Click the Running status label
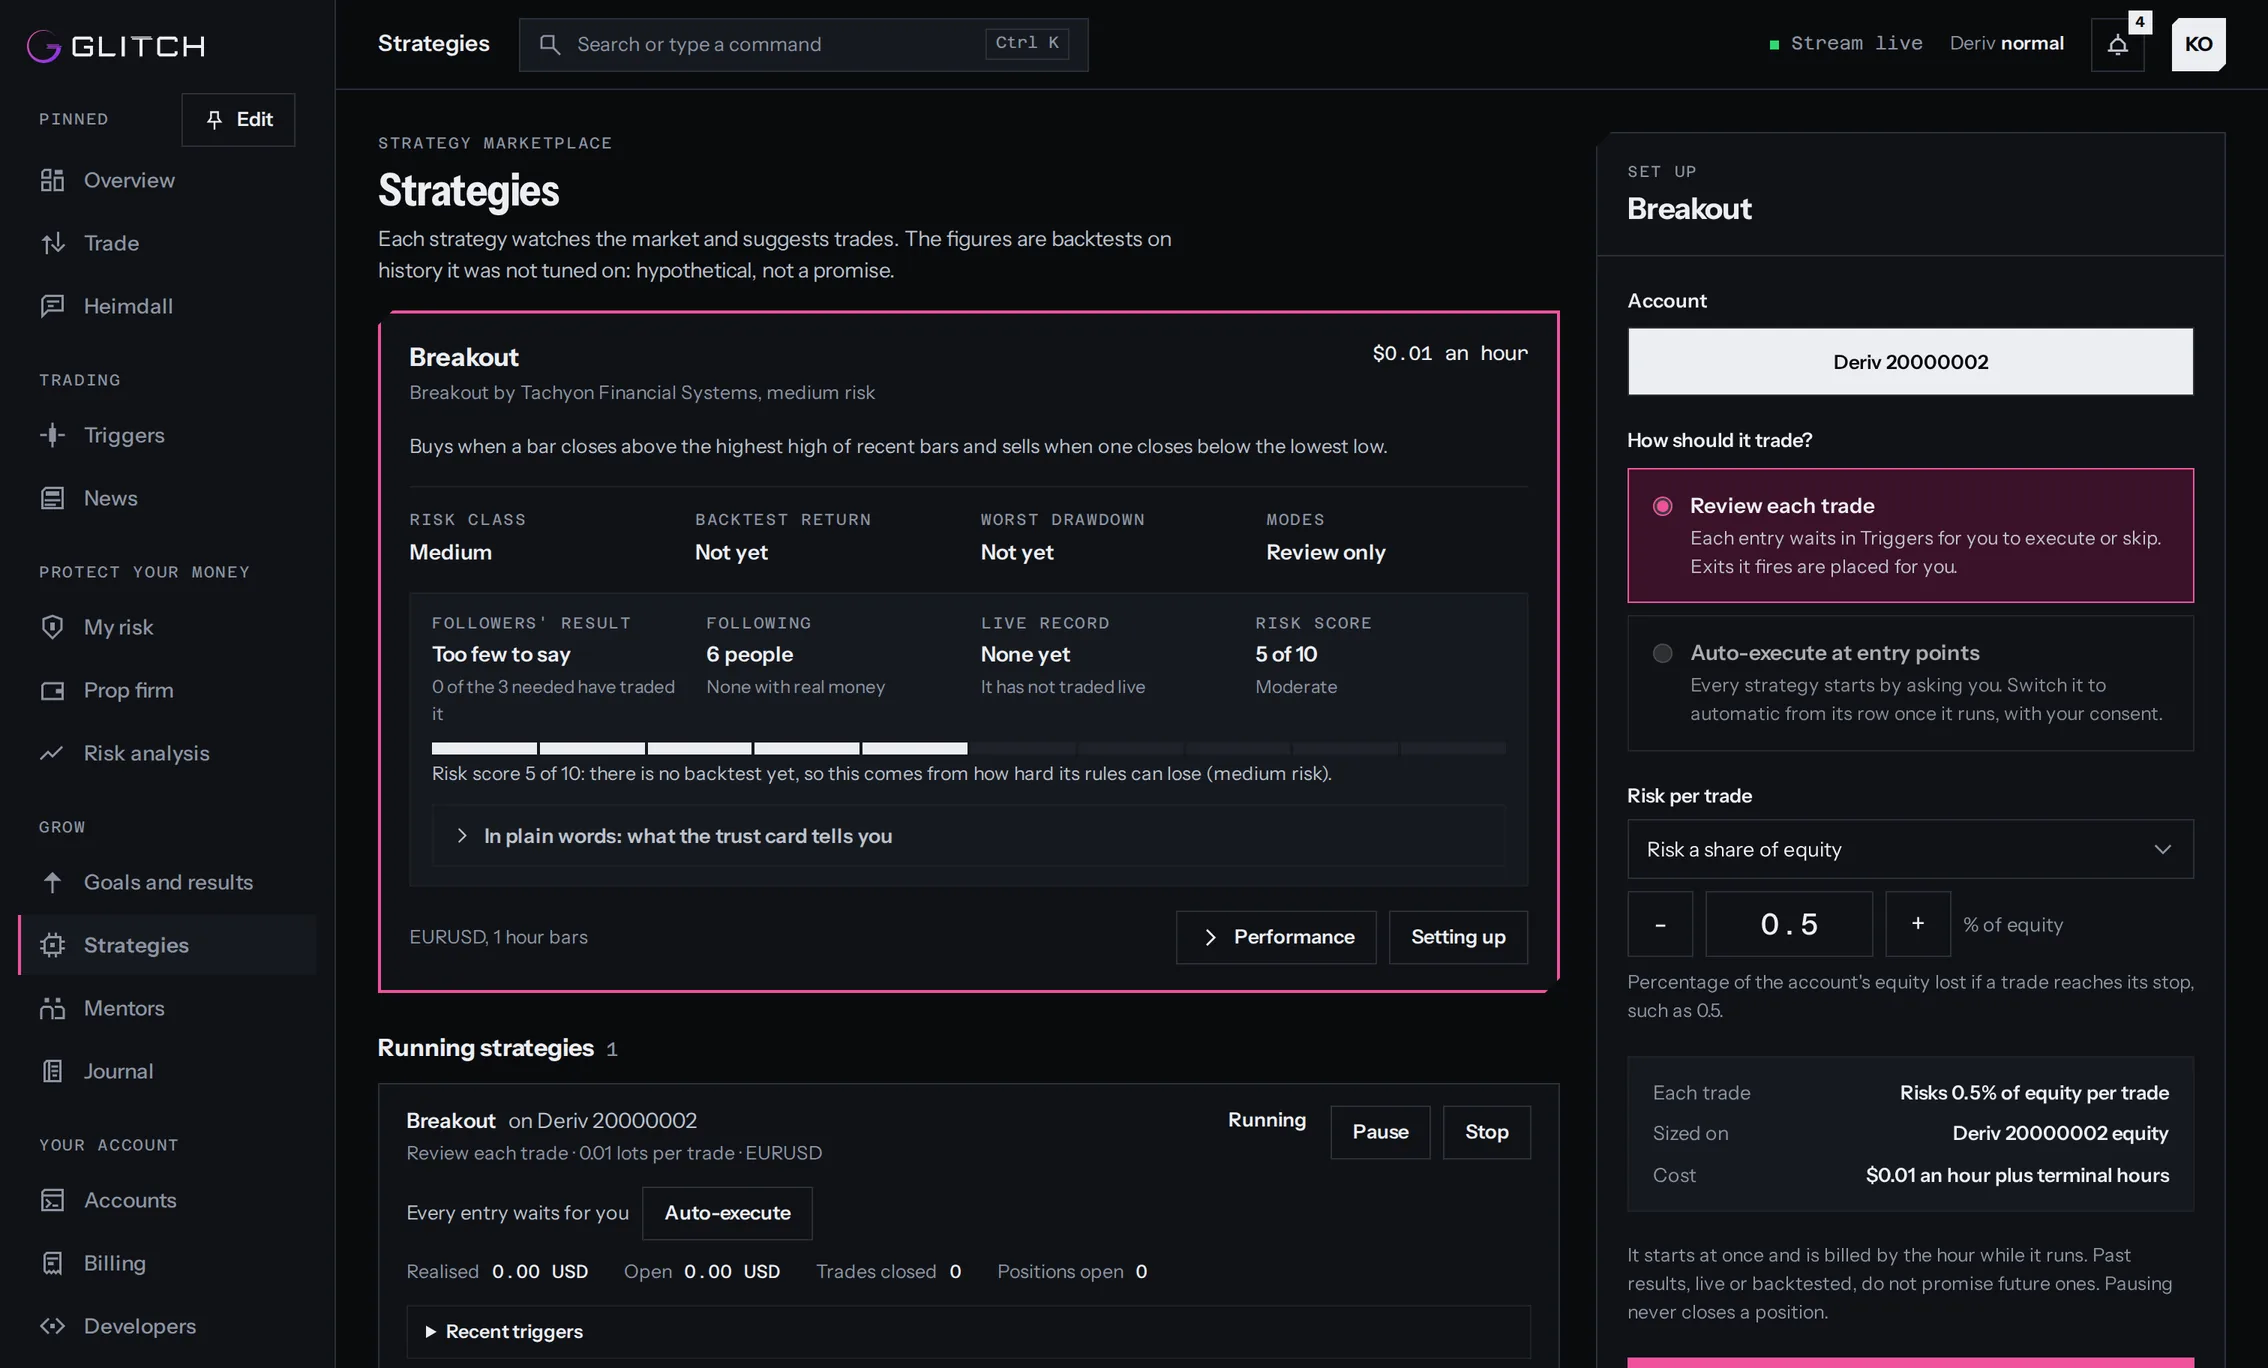Viewport: 2268px width, 1368px height. pos(1267,1120)
